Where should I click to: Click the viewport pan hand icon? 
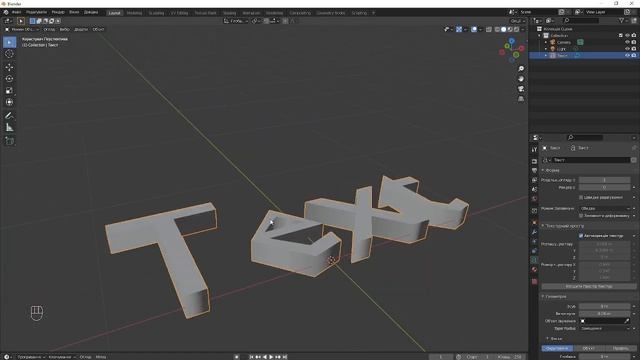[x=521, y=79]
